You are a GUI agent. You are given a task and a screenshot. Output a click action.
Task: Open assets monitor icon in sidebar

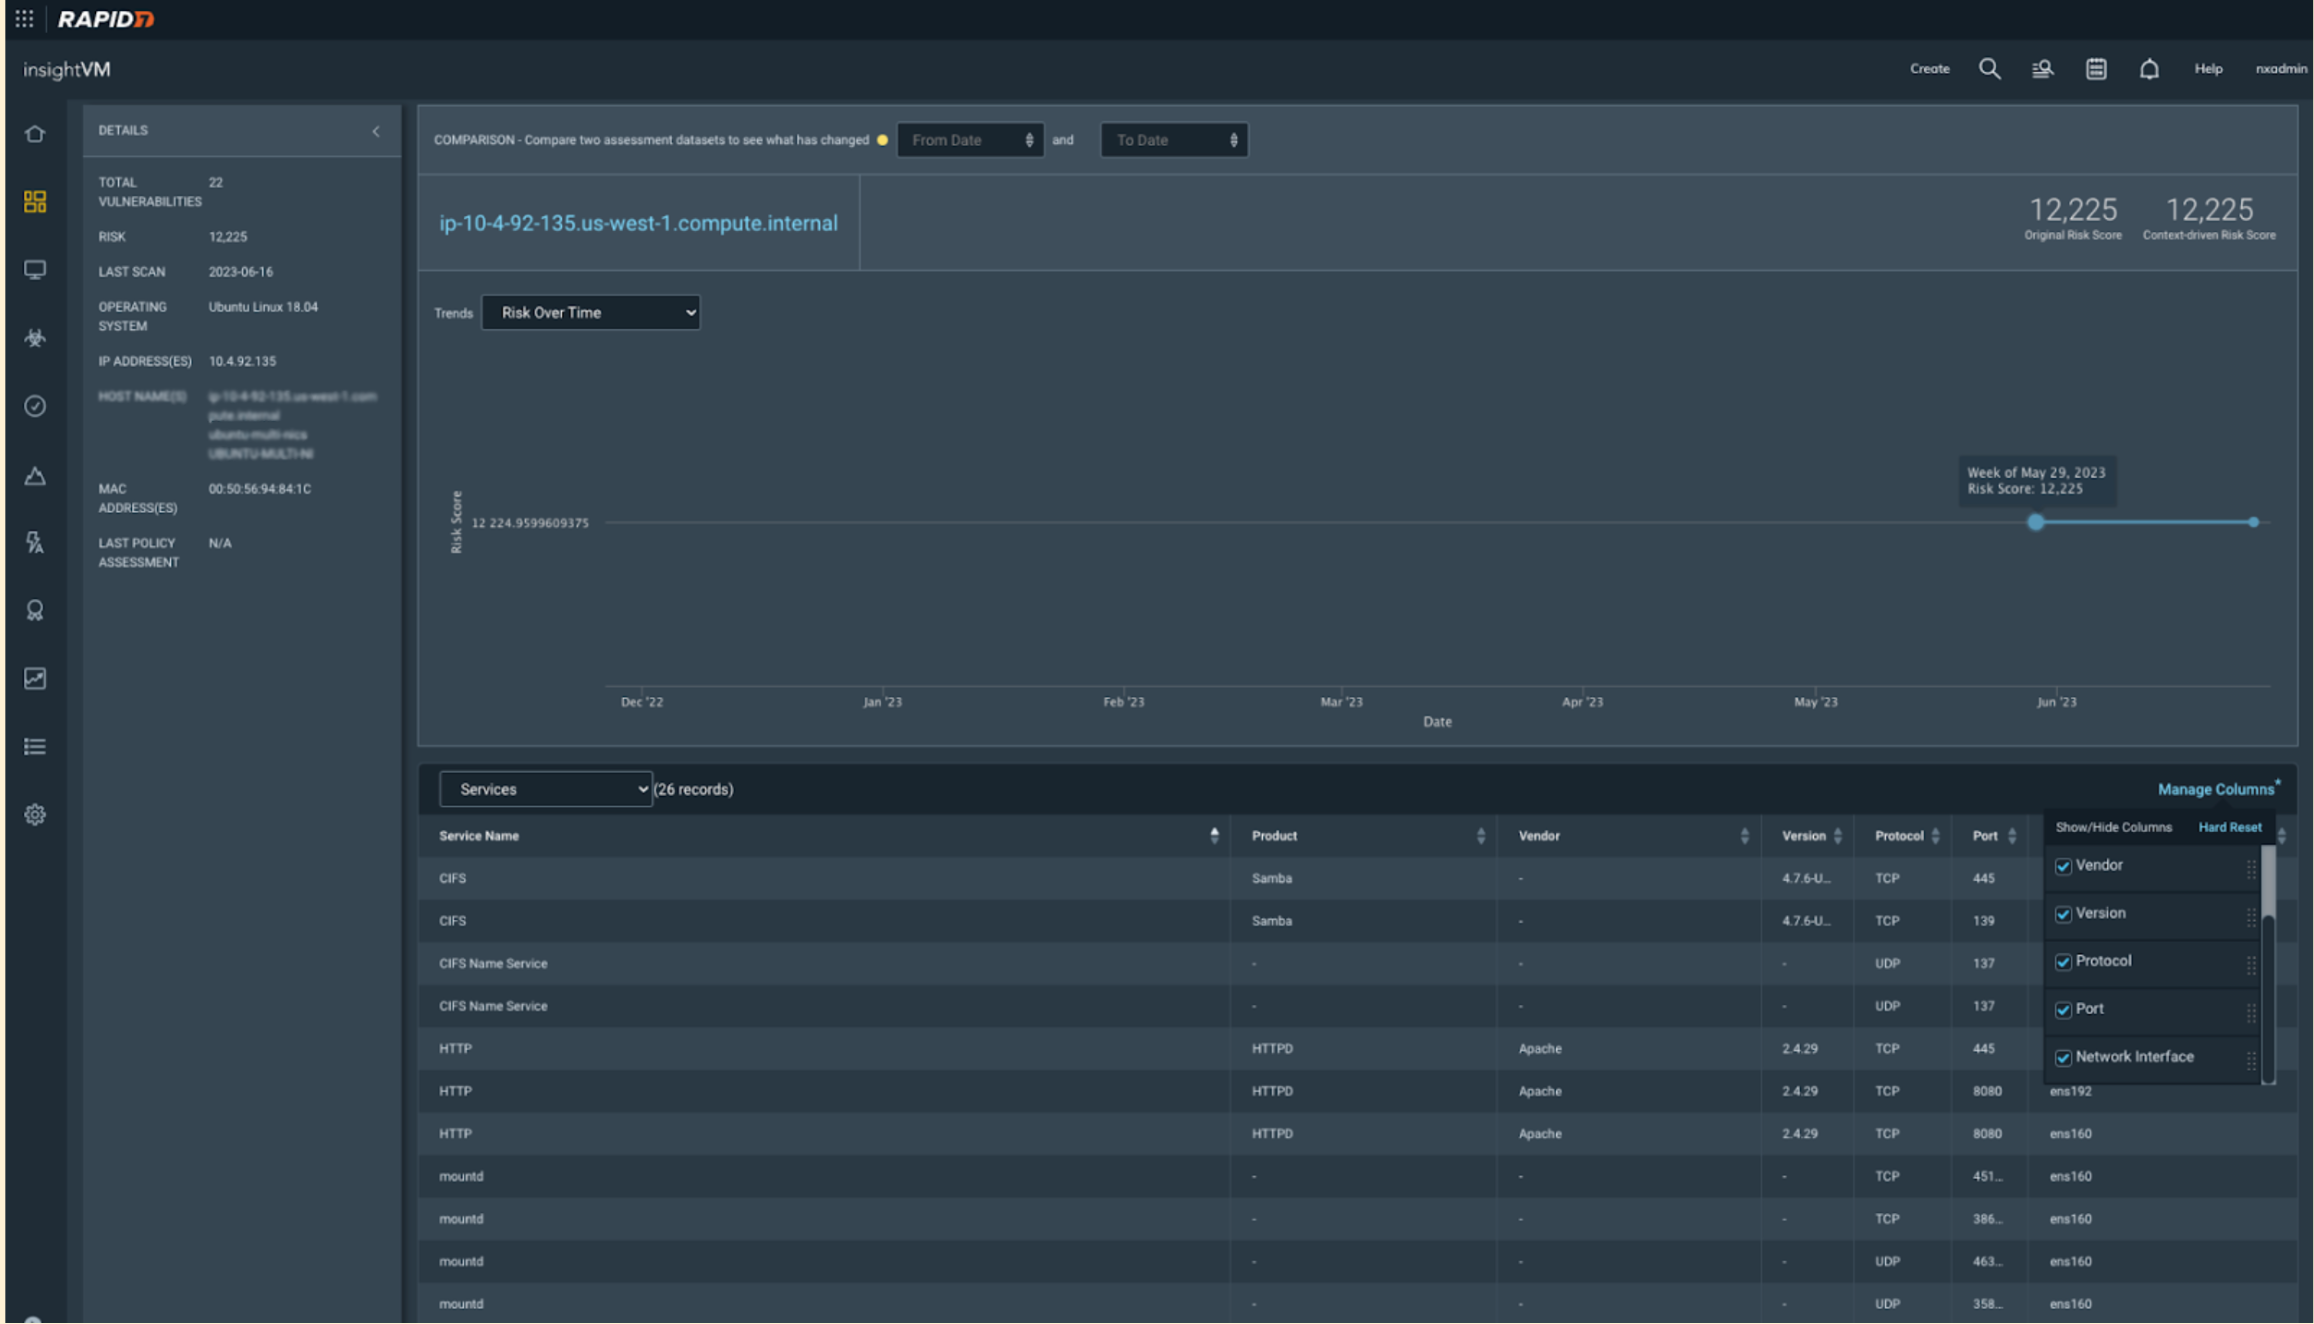35,270
